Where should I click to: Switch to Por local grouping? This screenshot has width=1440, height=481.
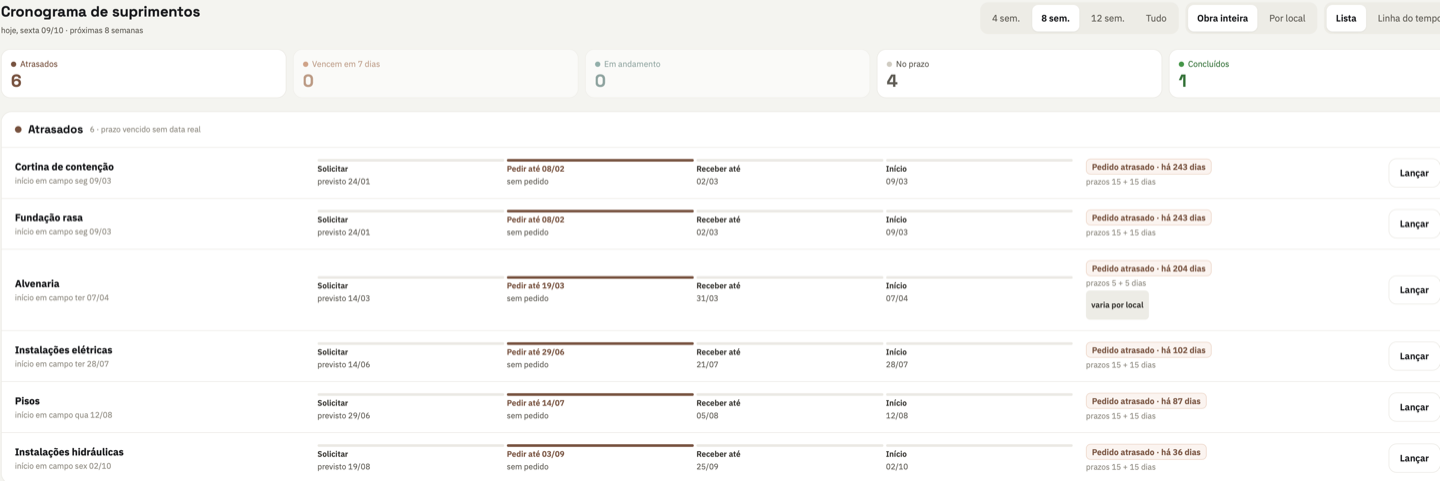pos(1287,18)
